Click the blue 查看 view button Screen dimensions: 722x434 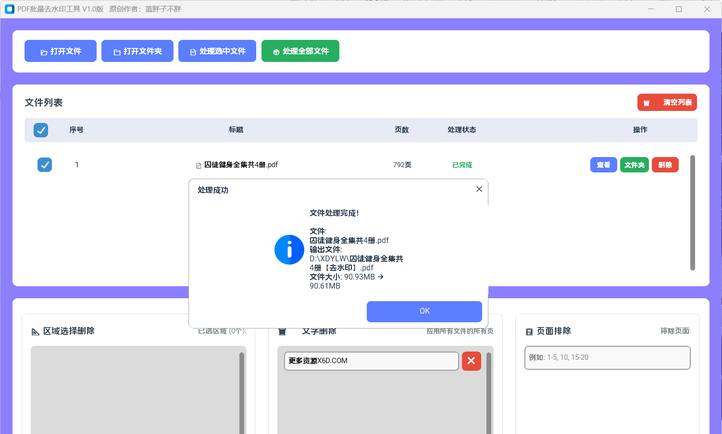pos(603,165)
